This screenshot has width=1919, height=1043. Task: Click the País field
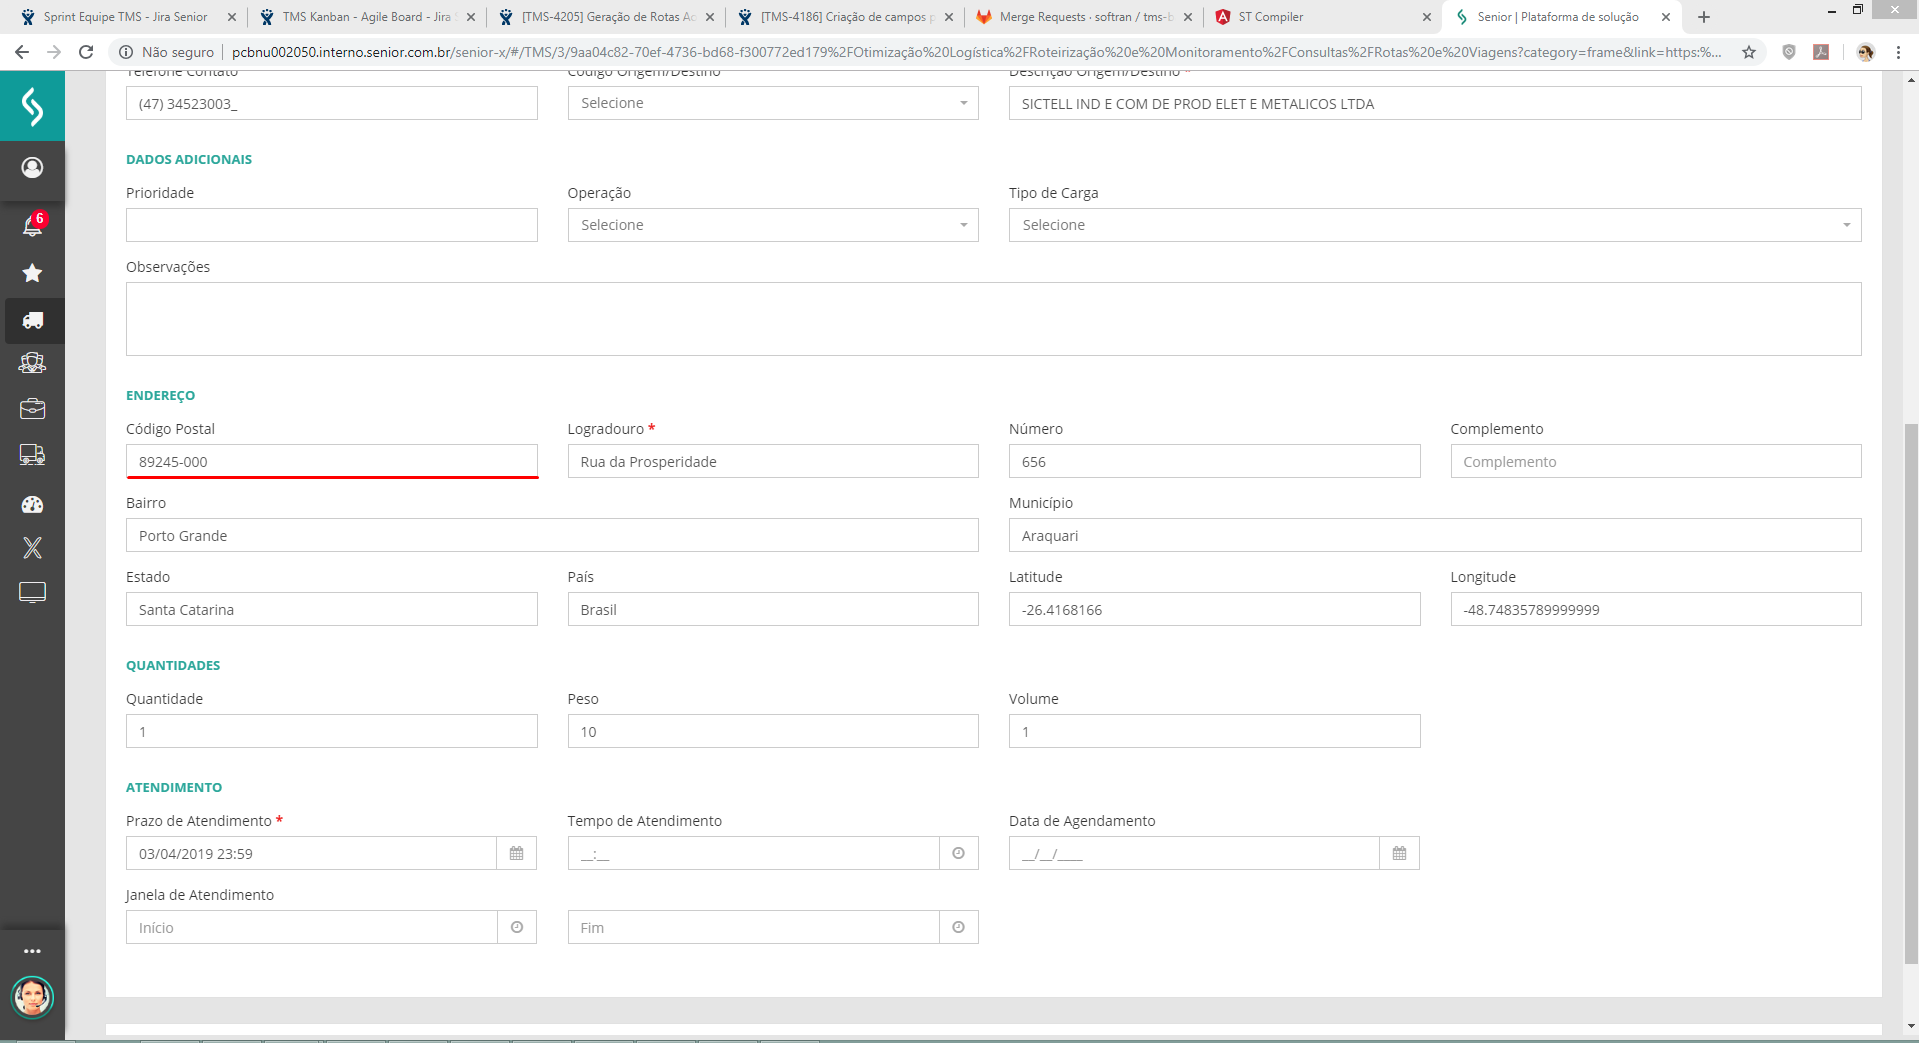coord(773,609)
